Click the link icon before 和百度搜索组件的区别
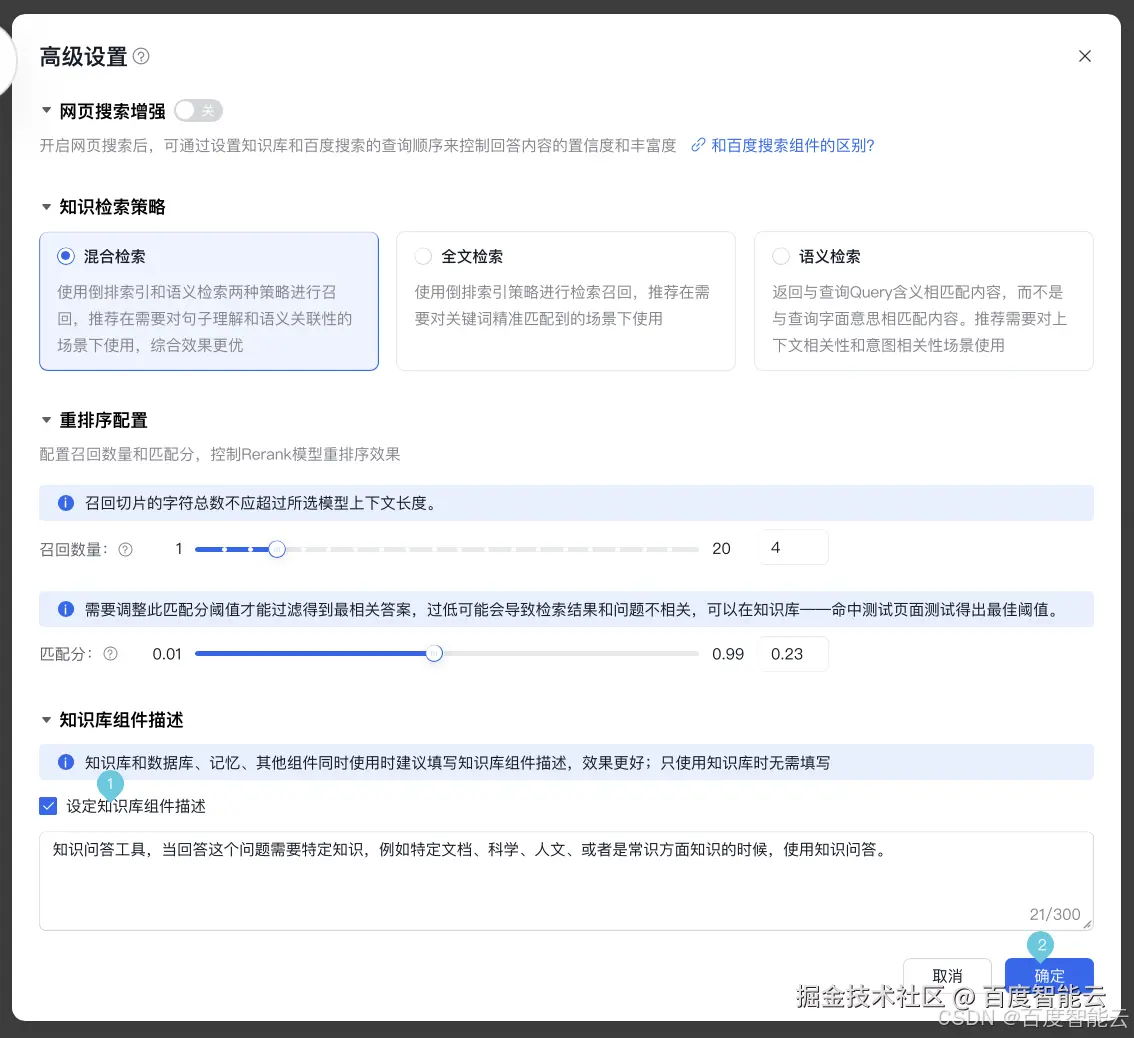Viewport: 1134px width, 1038px height. (x=698, y=145)
